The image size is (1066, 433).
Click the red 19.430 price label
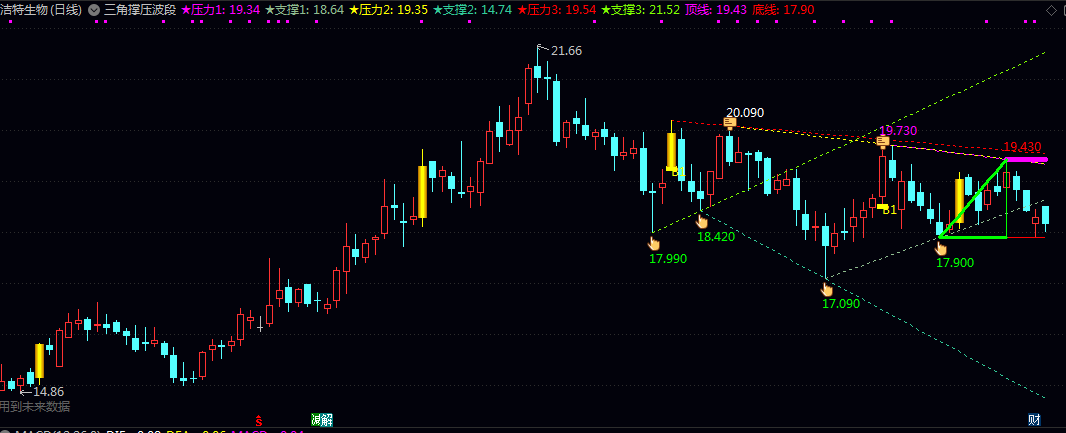[x=1022, y=147]
